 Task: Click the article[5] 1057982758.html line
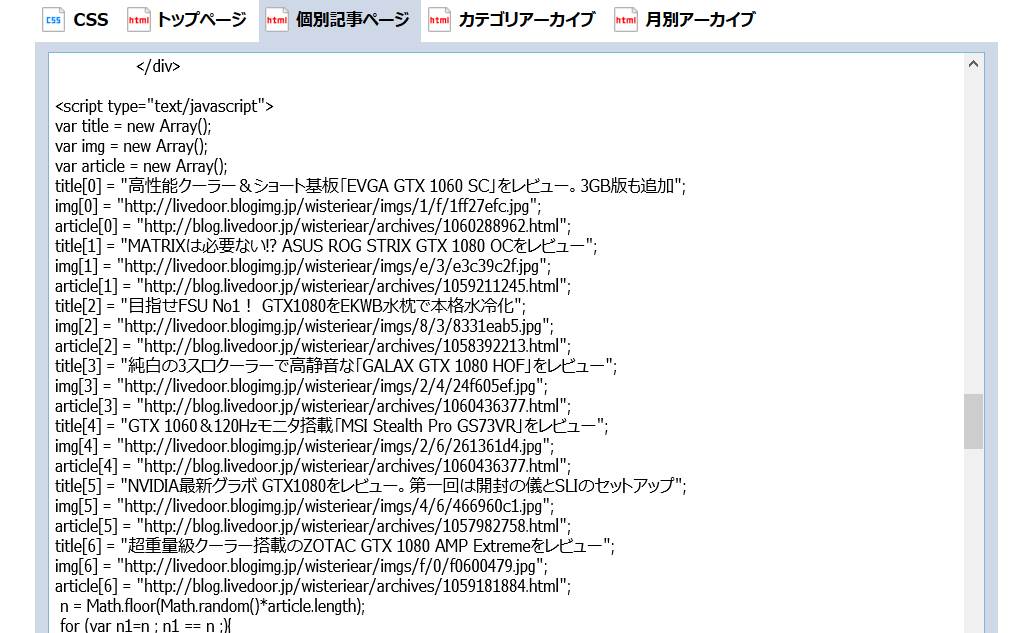(x=313, y=527)
